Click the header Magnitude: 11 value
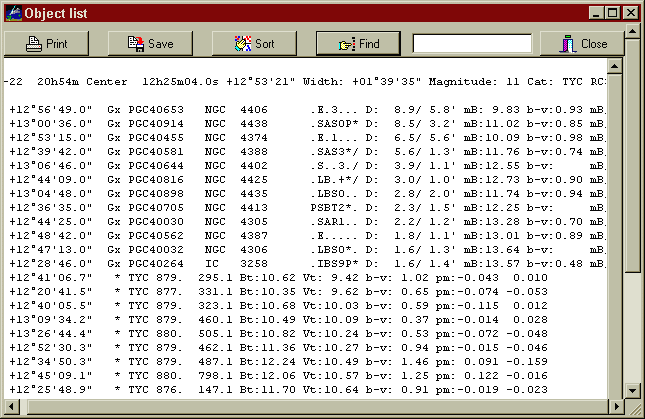The height and width of the screenshot is (419, 645). coord(474,82)
